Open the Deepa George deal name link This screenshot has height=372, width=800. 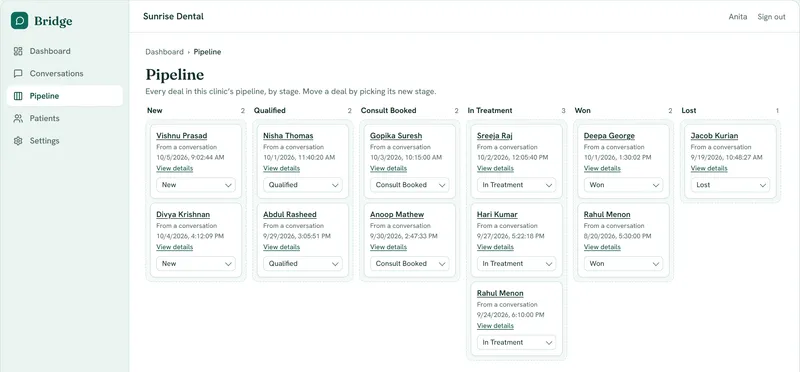(x=609, y=136)
